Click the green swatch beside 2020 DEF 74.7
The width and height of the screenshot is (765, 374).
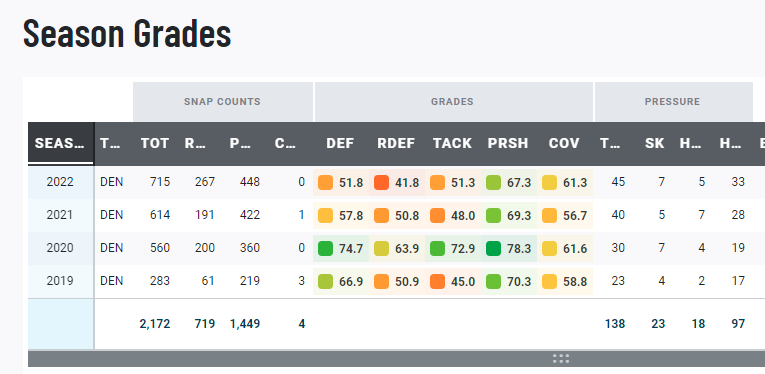[x=325, y=249]
